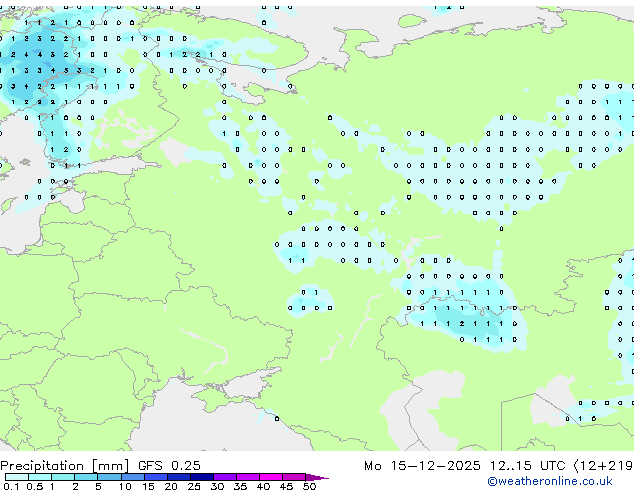Pick the 10–15 mm blue legend swatch
The height and width of the screenshot is (490, 634).
pyautogui.click(x=132, y=477)
